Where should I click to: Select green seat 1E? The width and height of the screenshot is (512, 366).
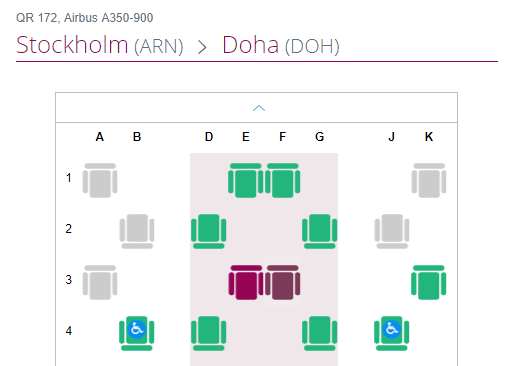click(x=246, y=180)
